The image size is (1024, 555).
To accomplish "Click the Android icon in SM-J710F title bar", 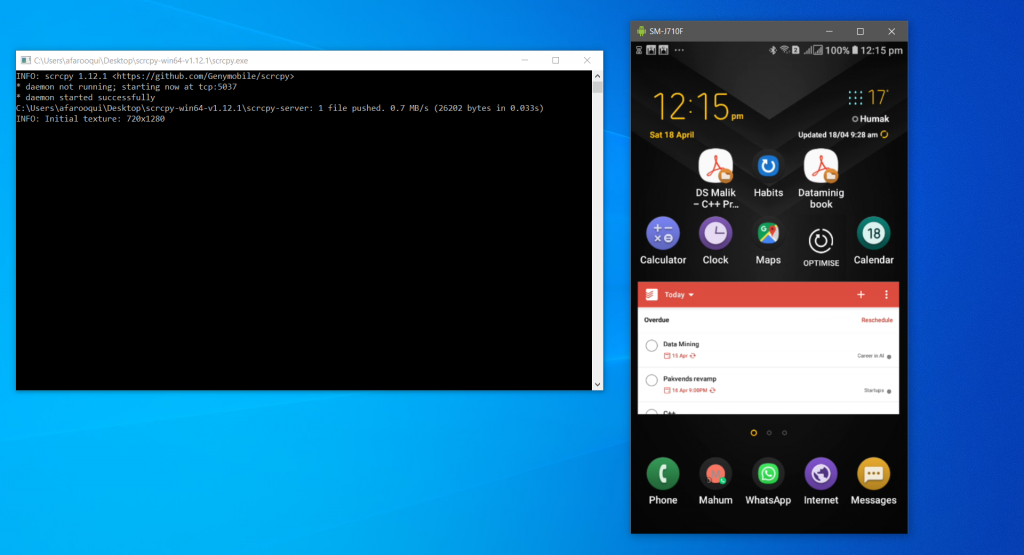I will (641, 31).
